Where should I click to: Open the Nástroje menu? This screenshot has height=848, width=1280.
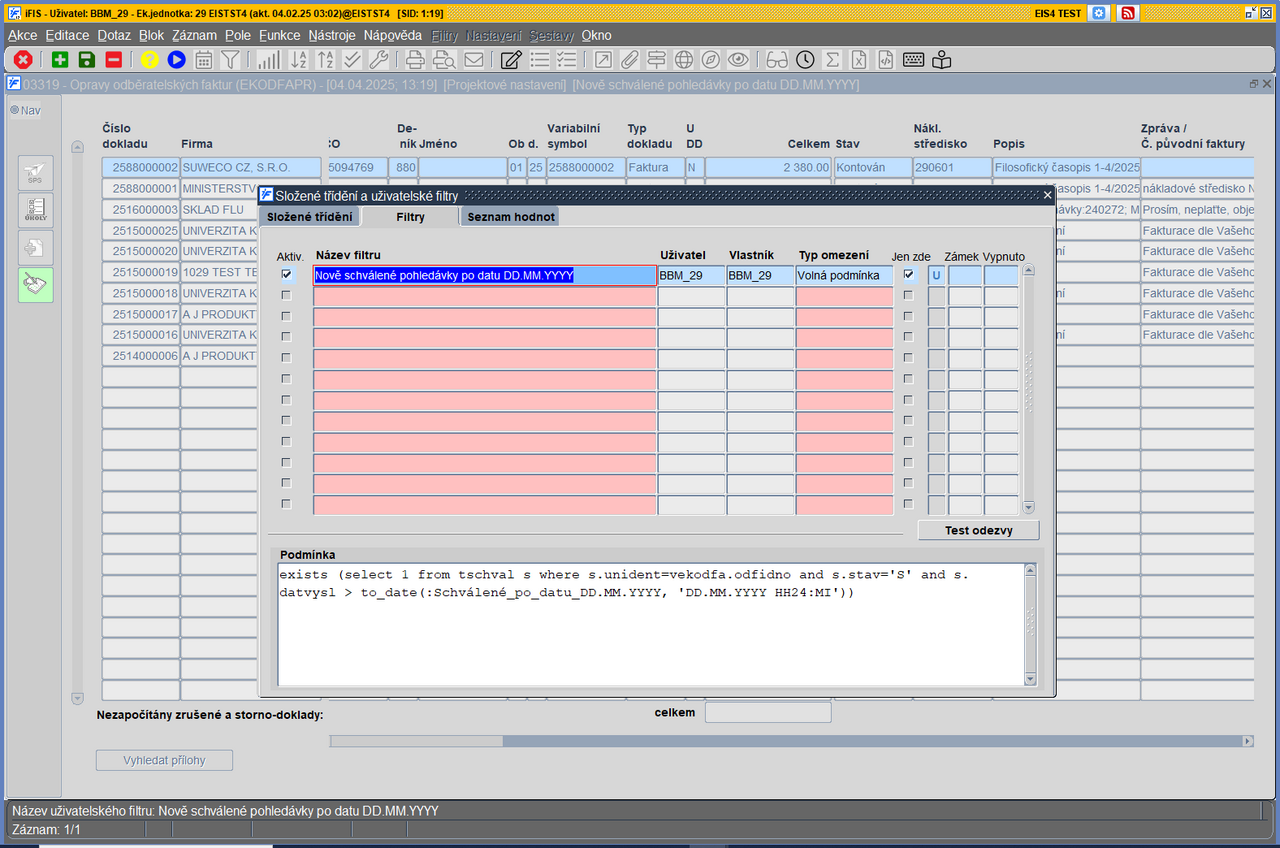click(x=332, y=35)
